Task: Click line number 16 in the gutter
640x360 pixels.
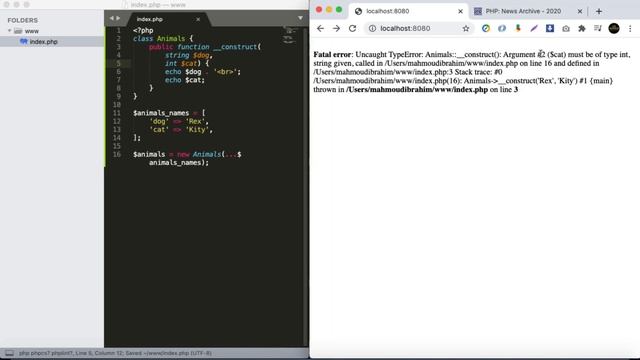Action: tap(117, 154)
